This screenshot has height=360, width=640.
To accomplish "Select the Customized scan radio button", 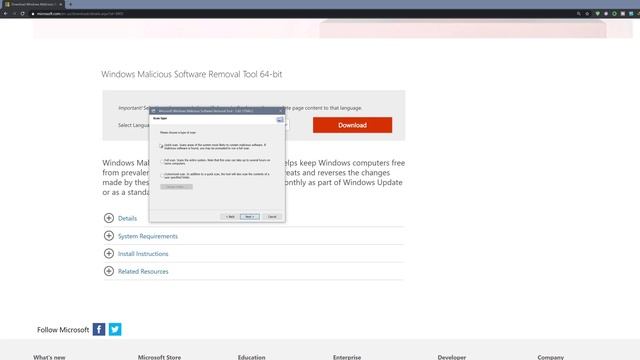I will click(x=162, y=176).
